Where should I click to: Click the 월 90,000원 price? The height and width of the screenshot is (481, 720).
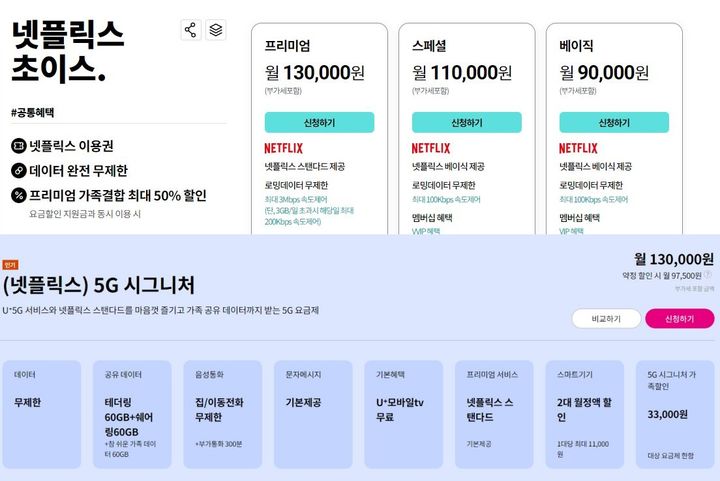pyautogui.click(x=604, y=73)
